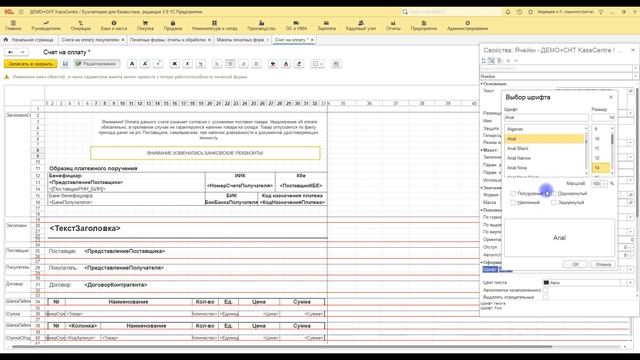The height and width of the screenshot is (360, 640).
Task: Toggle underline Ч formatting
Action: [x=200, y=64]
